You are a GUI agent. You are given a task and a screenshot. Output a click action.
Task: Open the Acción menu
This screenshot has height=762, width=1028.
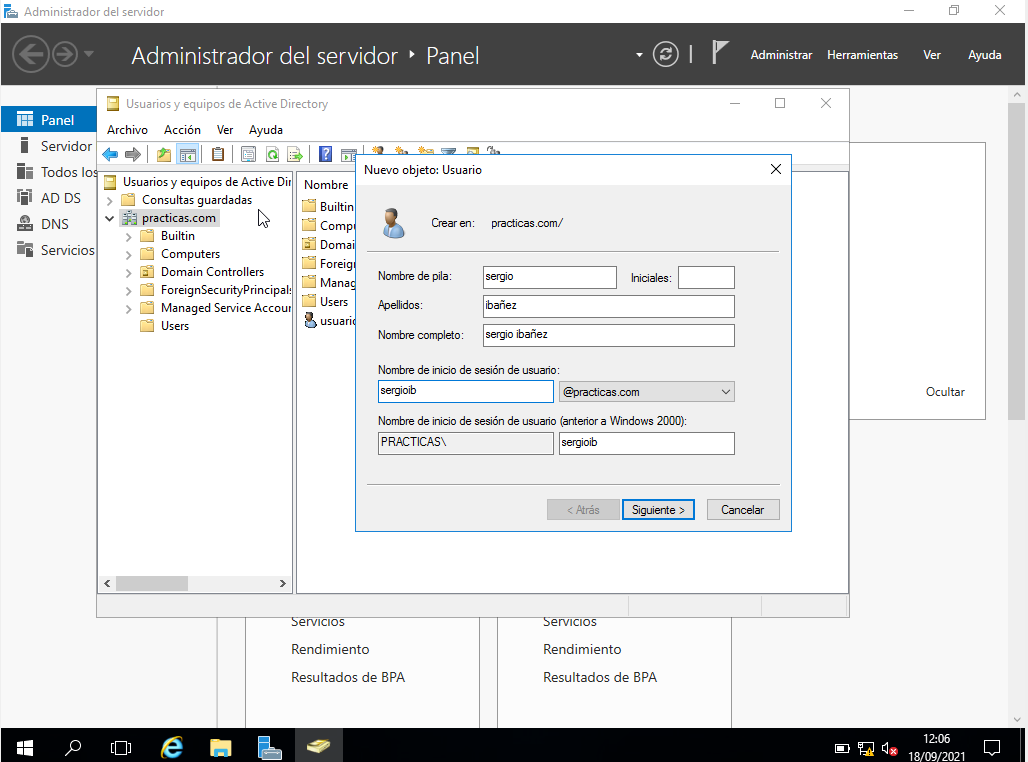tap(182, 130)
